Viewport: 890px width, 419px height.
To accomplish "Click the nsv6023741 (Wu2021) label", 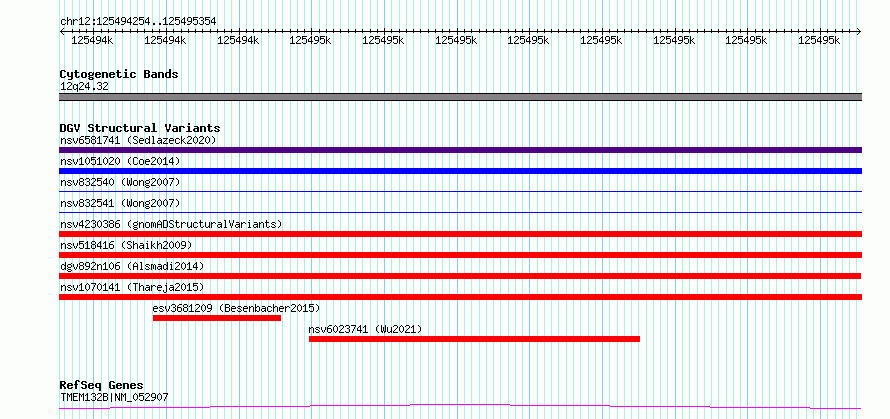I will click(366, 329).
